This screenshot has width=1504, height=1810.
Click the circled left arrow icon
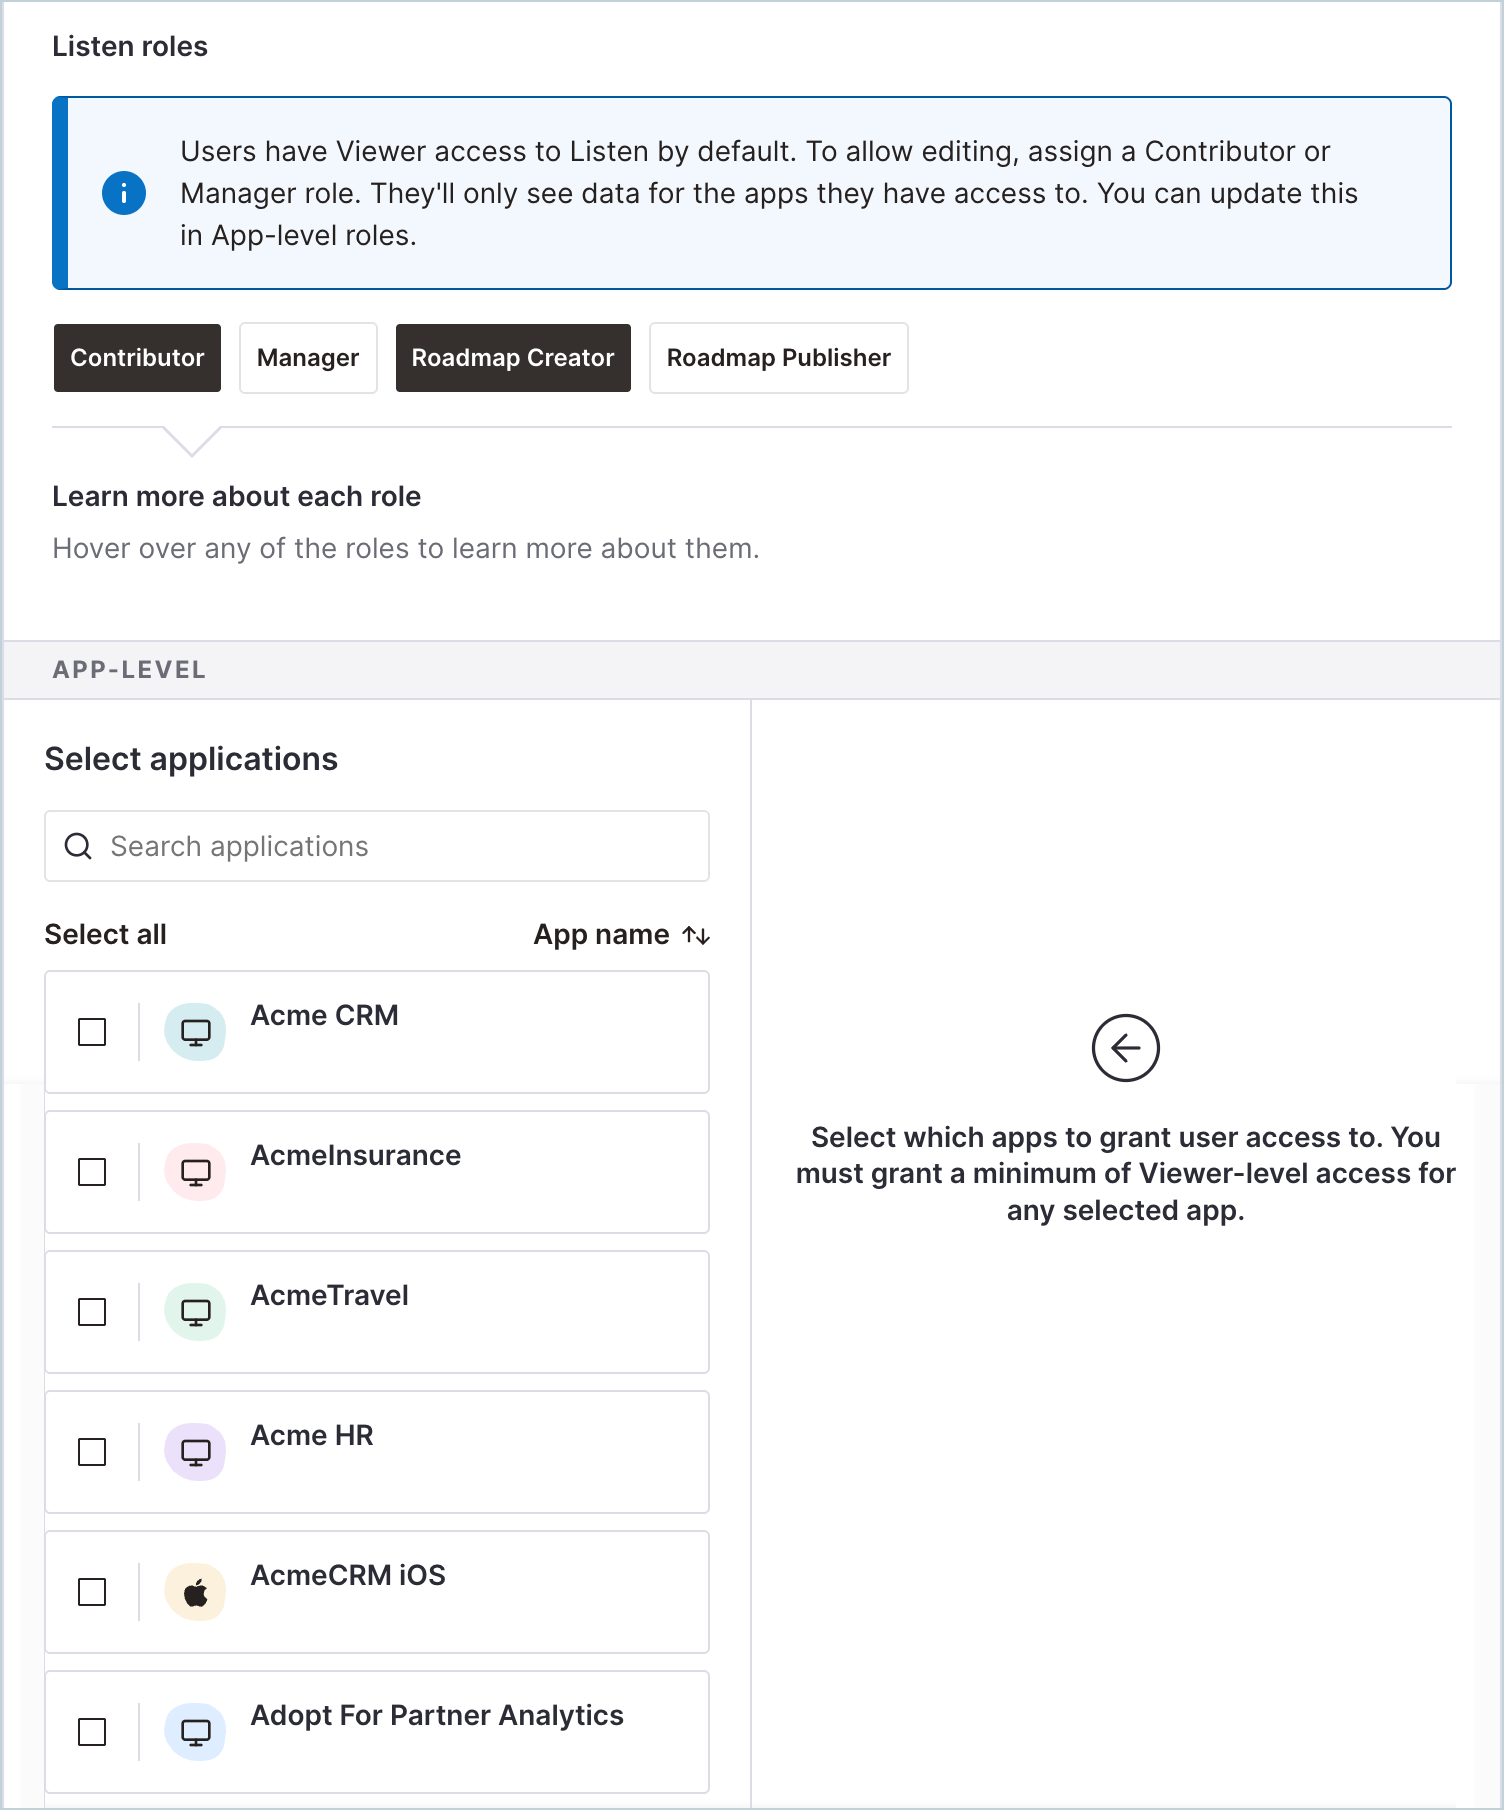coord(1126,1048)
